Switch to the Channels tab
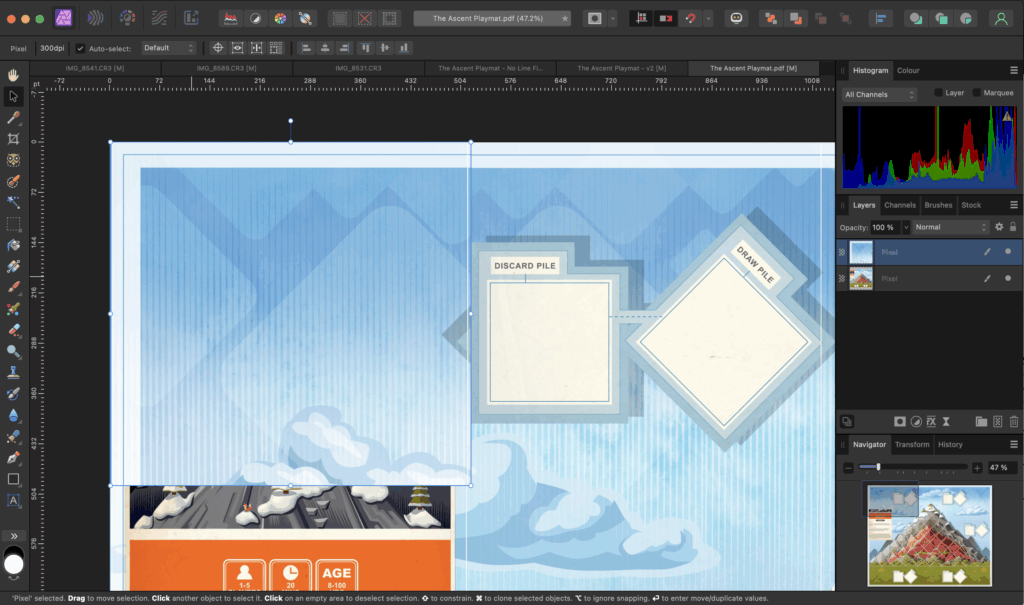 [899, 205]
